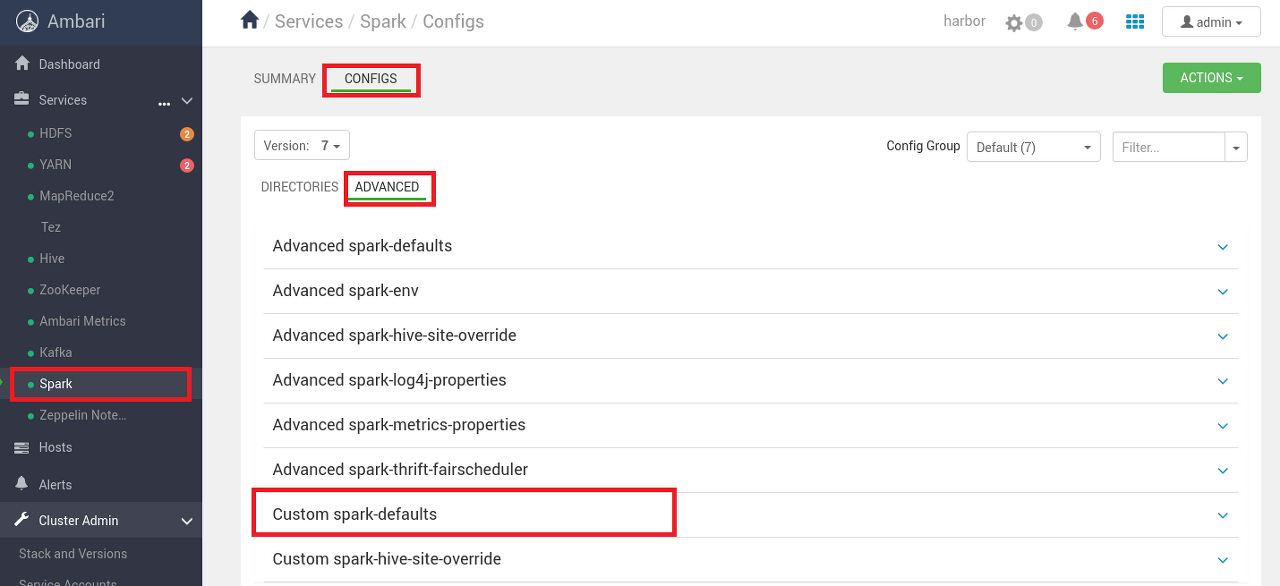Click the Hosts server icon

pos(21,447)
